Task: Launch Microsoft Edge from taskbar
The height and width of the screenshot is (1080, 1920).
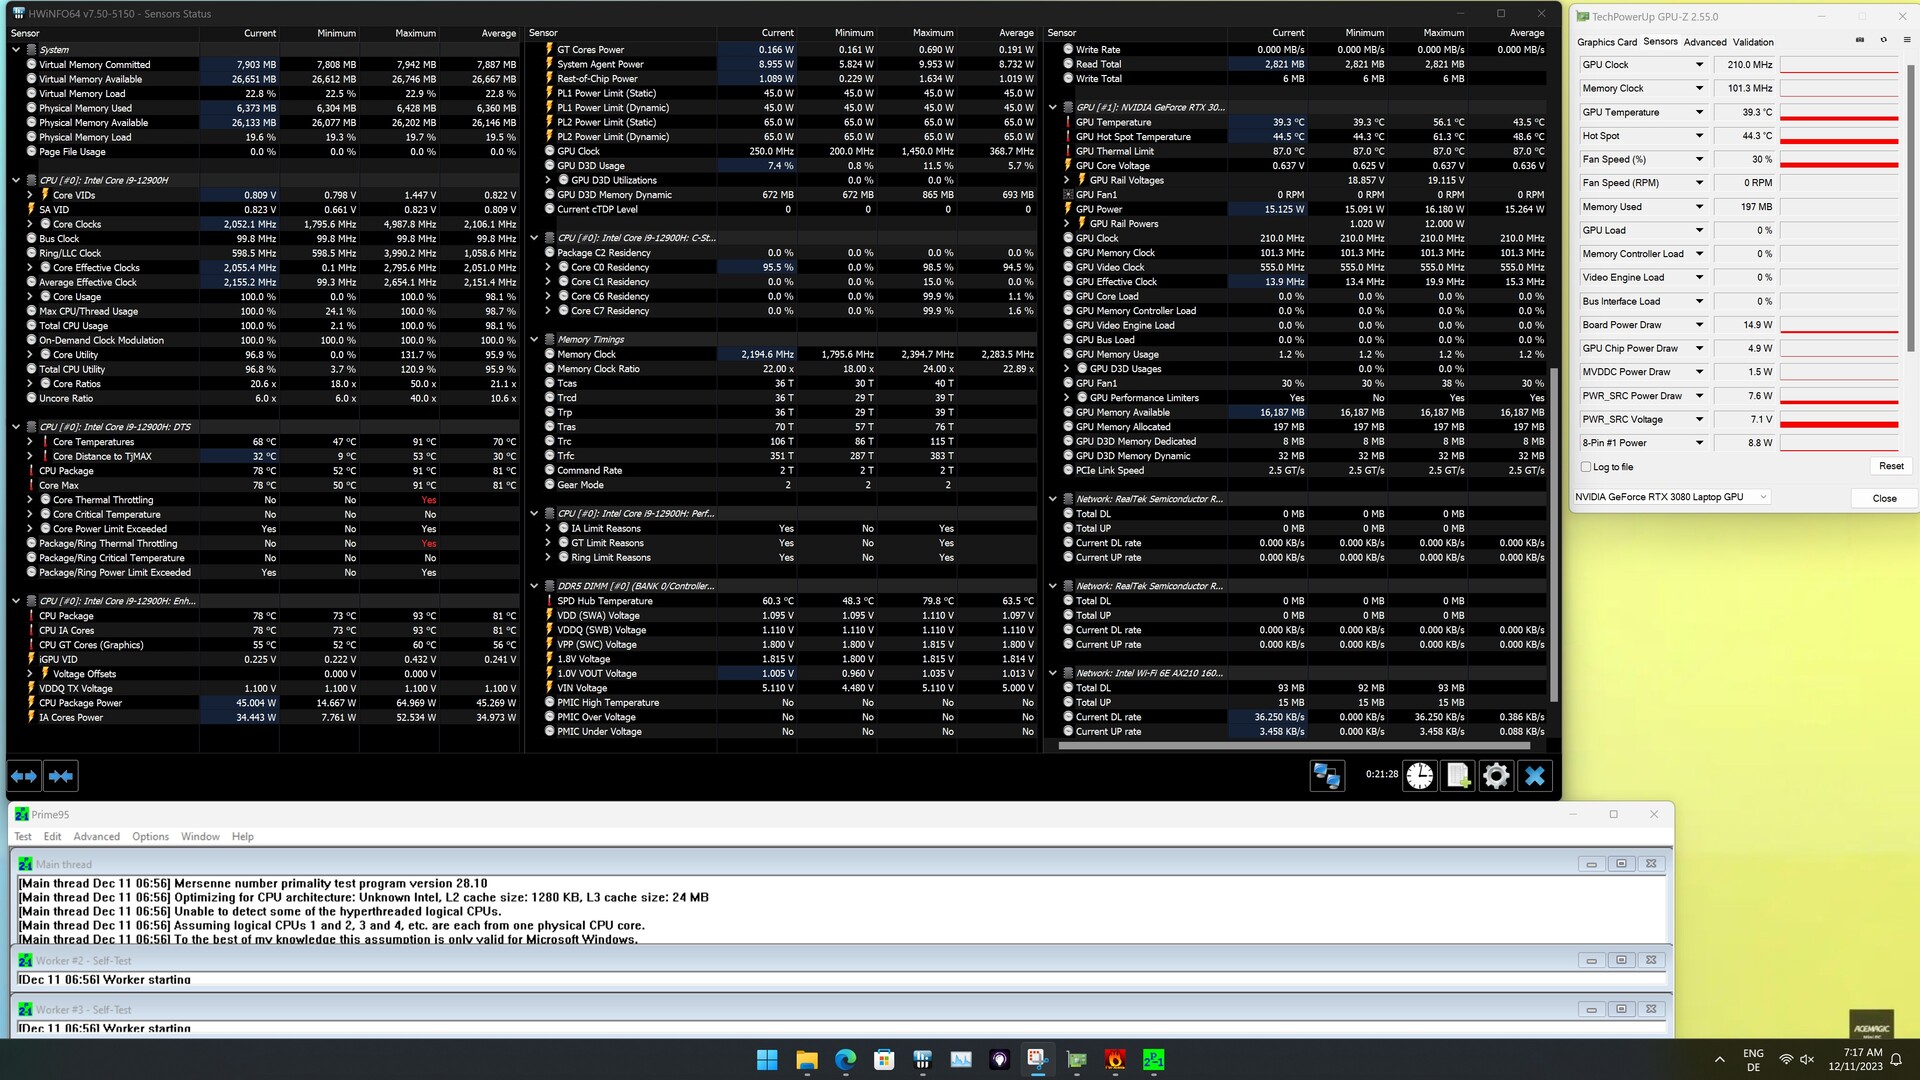Action: coord(845,1060)
